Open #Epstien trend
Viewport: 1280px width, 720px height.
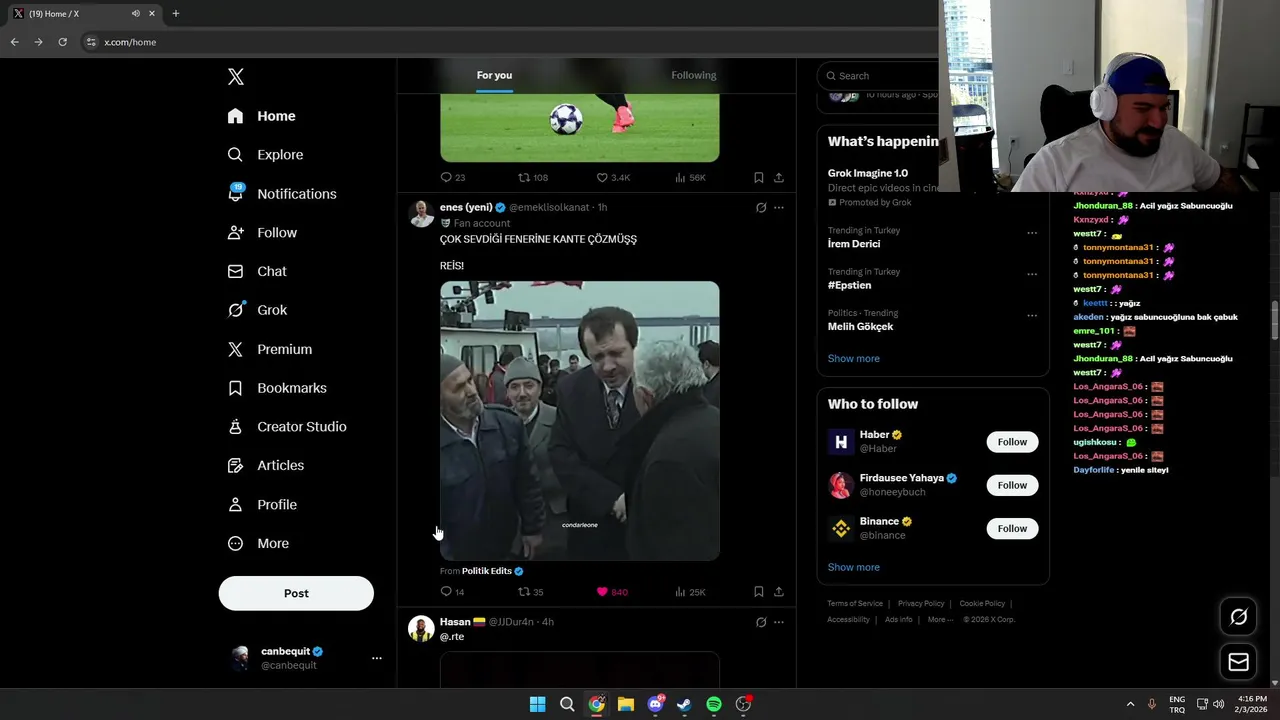[x=849, y=285]
